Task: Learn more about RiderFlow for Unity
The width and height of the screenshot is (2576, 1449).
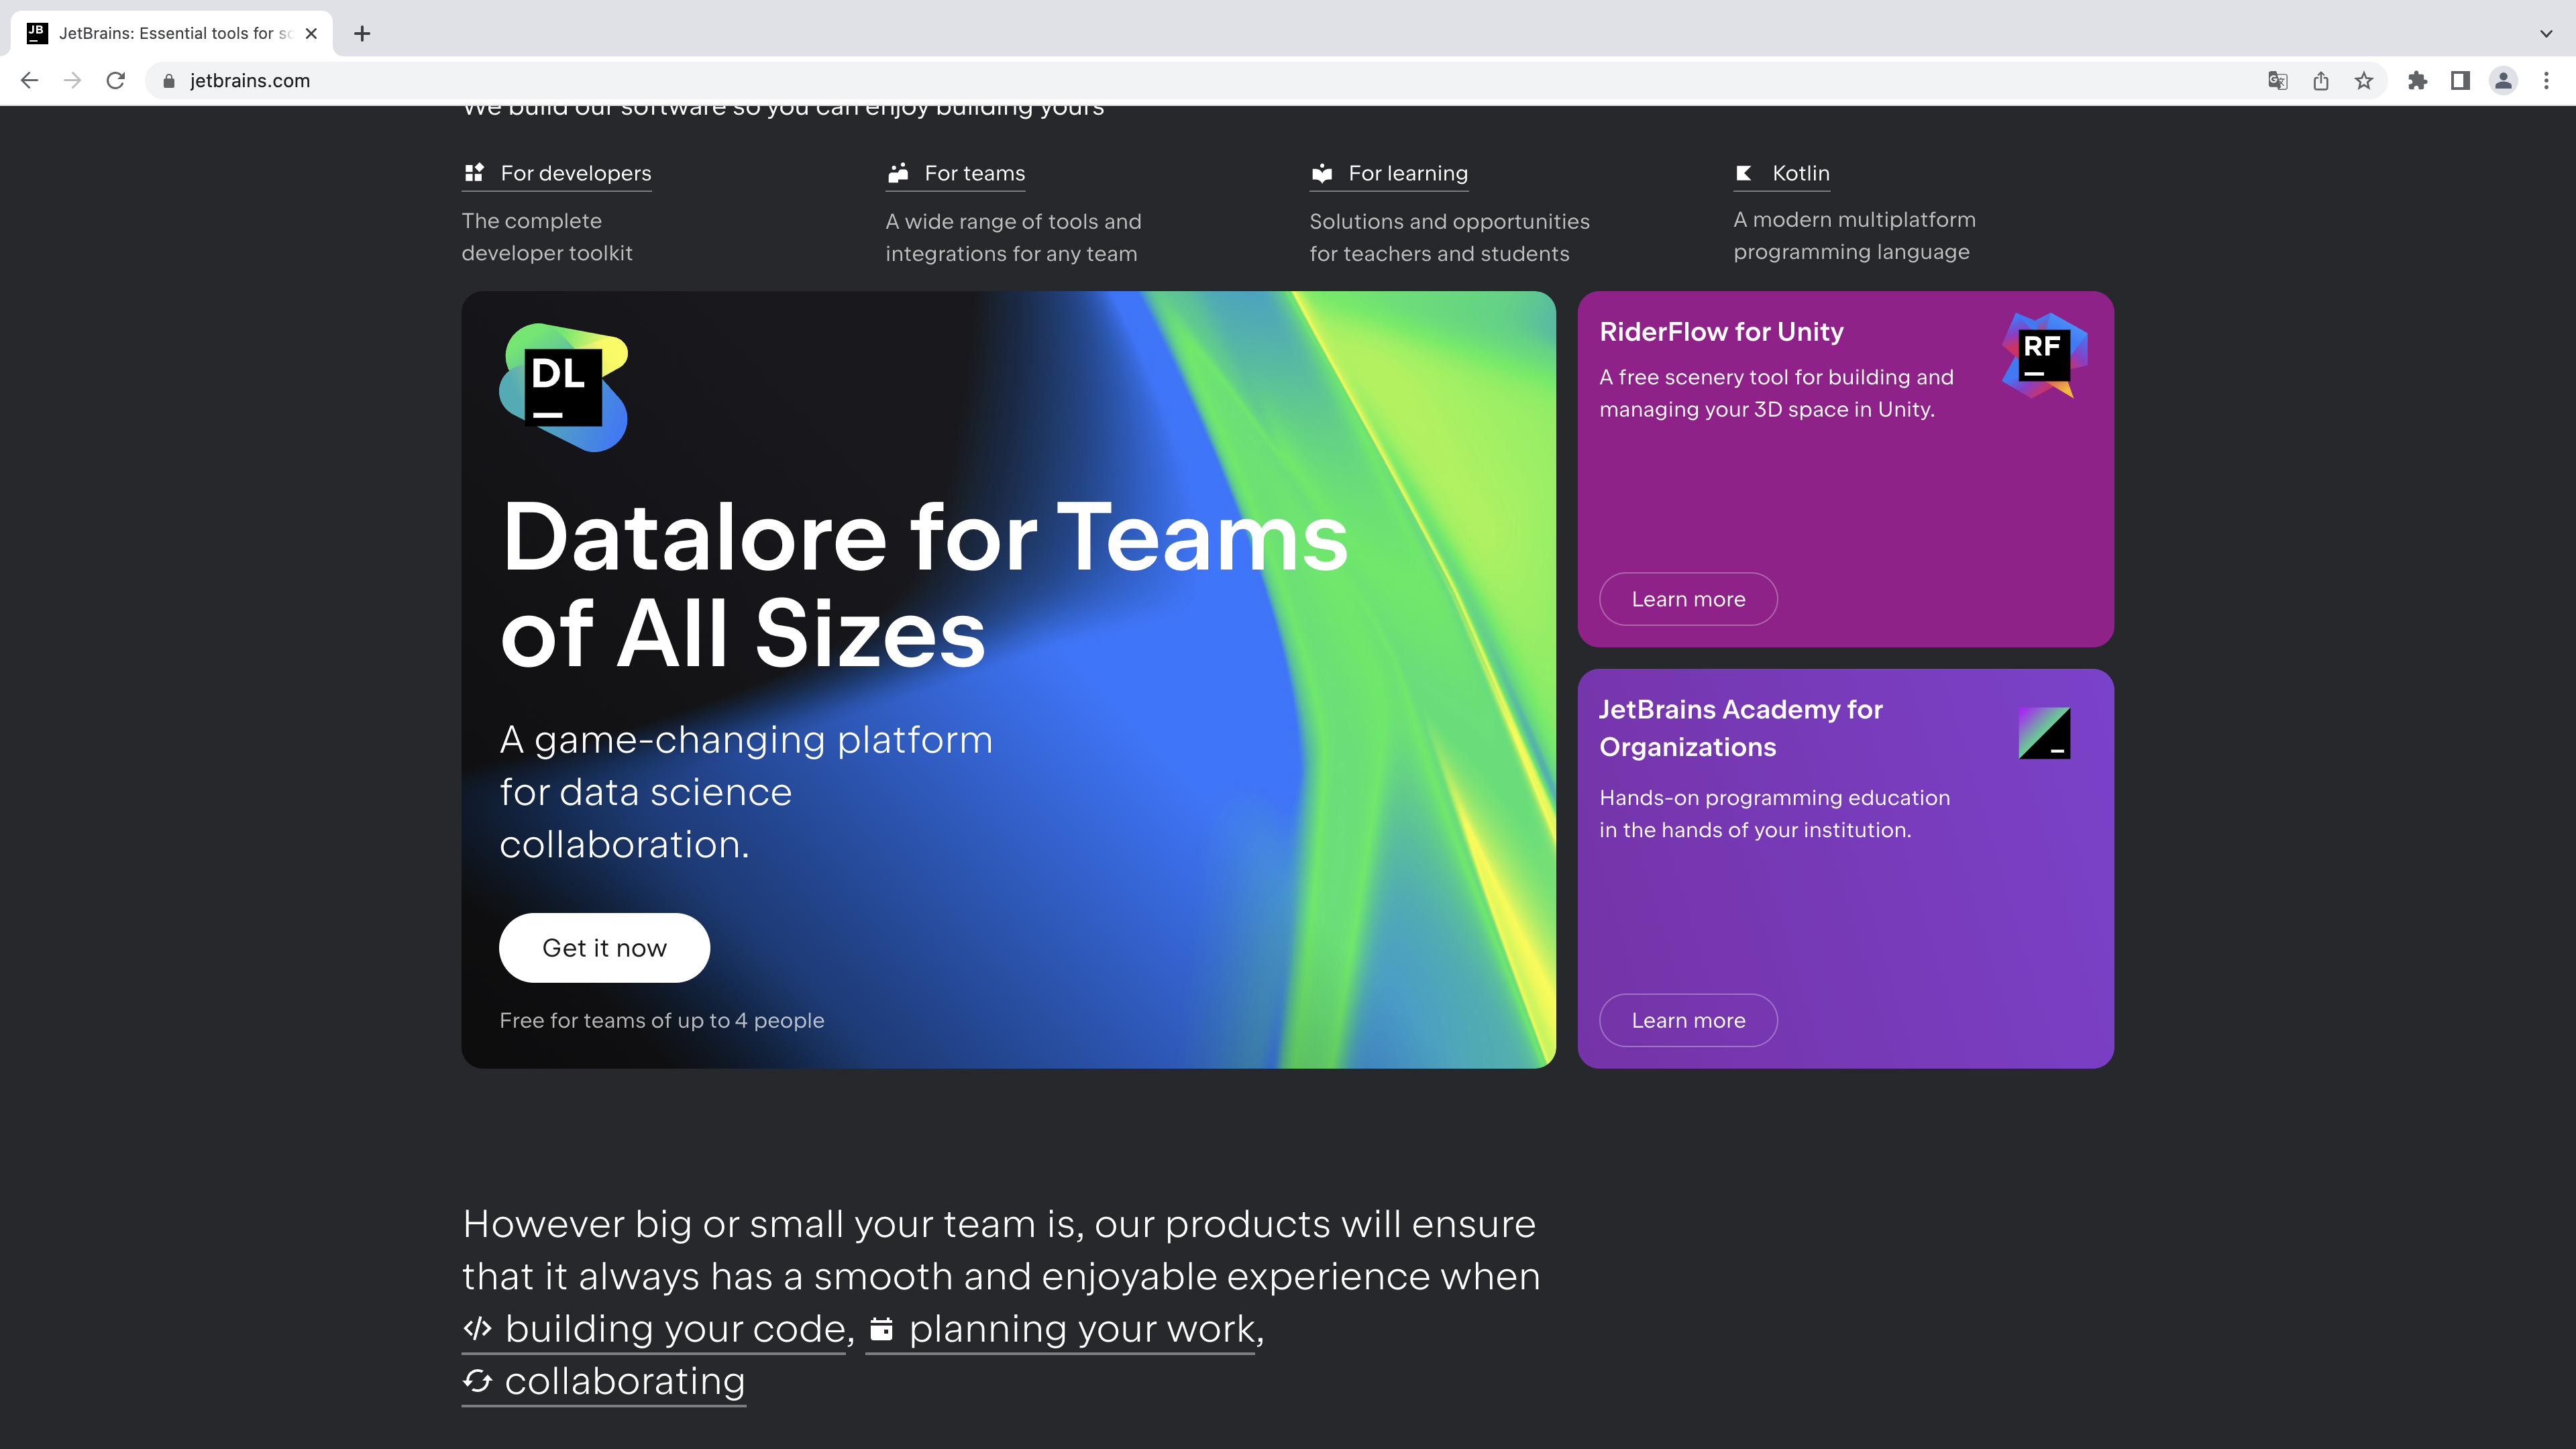Action: click(1688, 598)
